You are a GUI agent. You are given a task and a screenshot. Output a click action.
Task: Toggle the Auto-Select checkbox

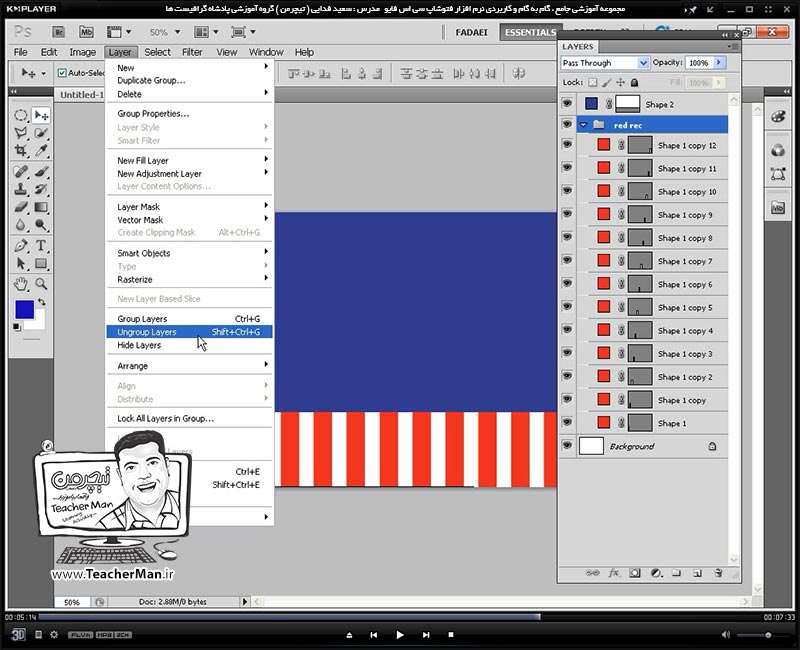click(62, 73)
